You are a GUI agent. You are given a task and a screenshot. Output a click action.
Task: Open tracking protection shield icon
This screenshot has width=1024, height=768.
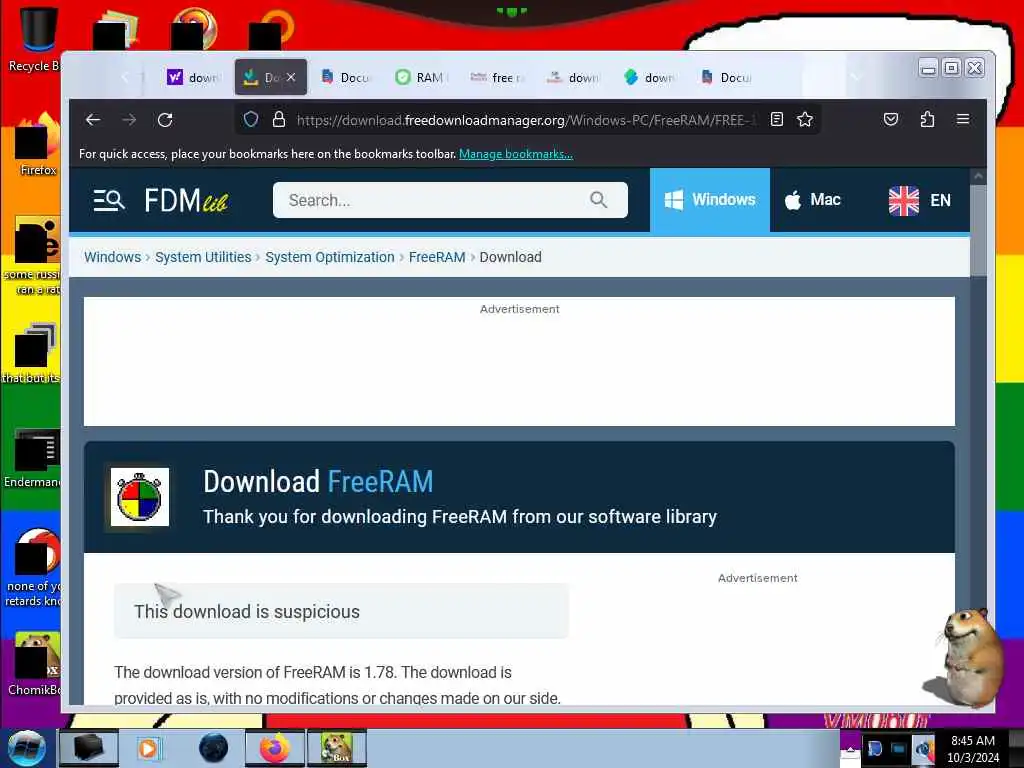click(x=251, y=120)
